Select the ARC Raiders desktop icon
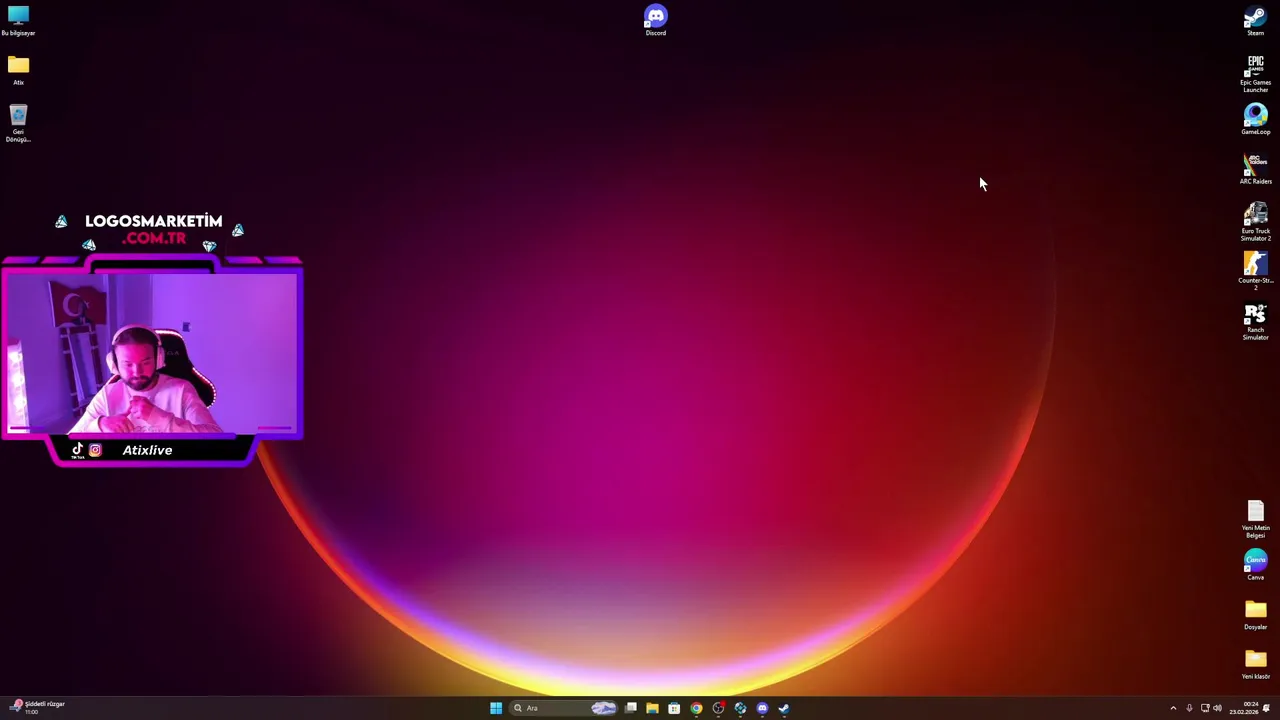 [x=1255, y=169]
